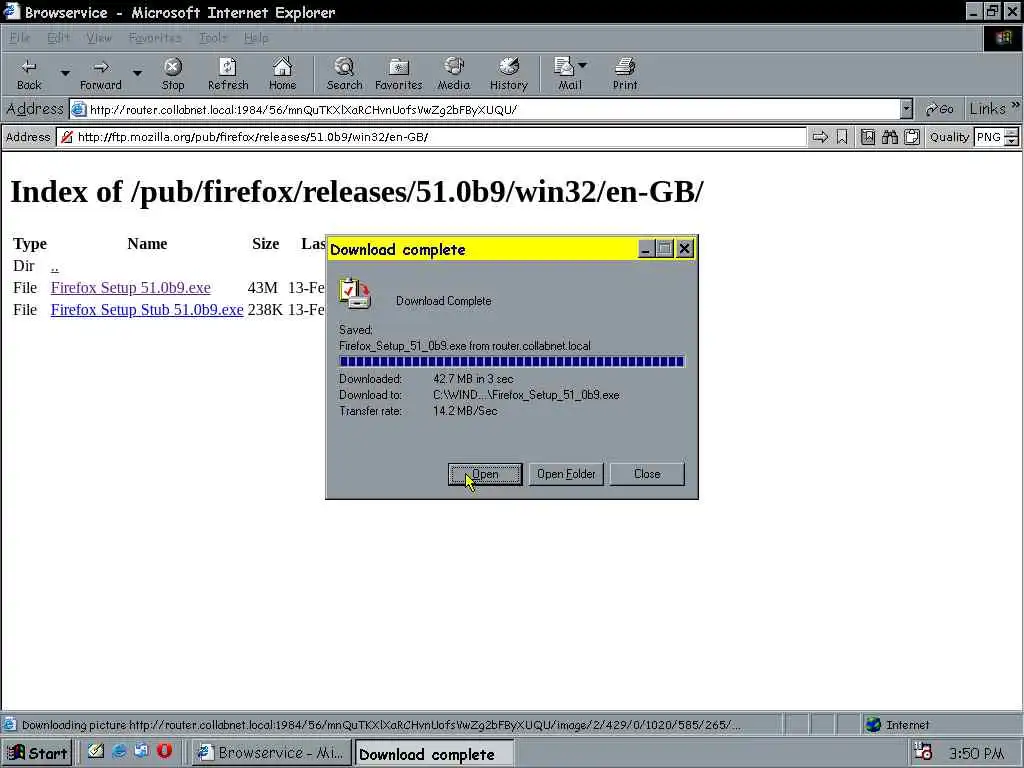Click Close button in download dialog
Viewport: 1024px width, 768px height.
pyautogui.click(x=647, y=474)
